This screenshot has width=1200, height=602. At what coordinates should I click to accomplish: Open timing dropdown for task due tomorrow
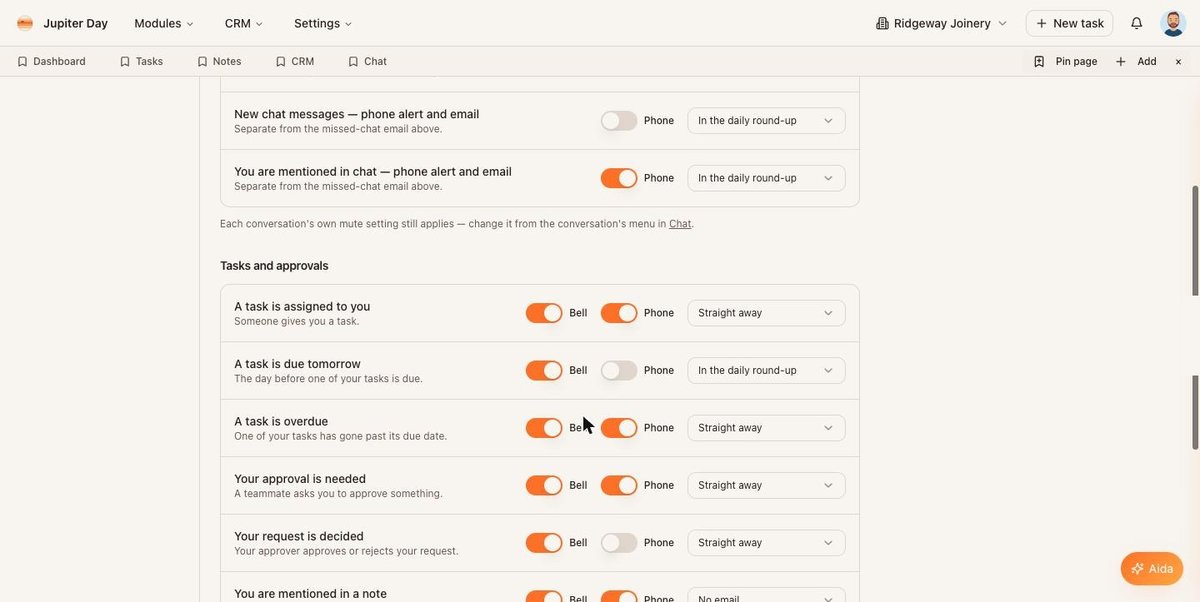[766, 370]
